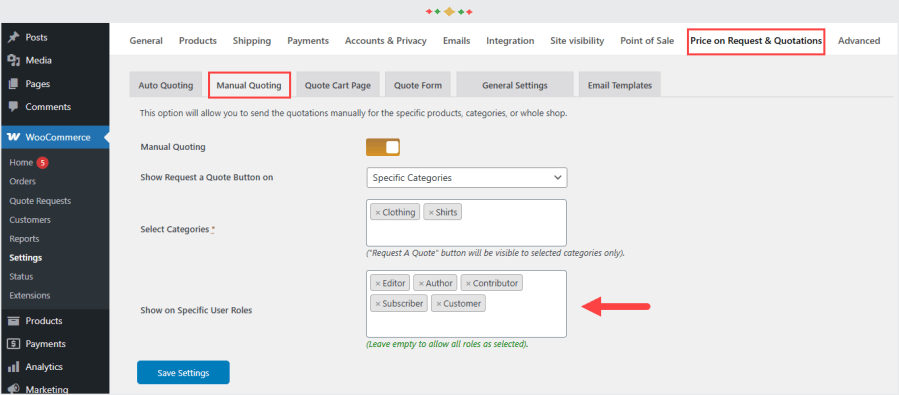Remove the Subscriber role tag

point(378,304)
